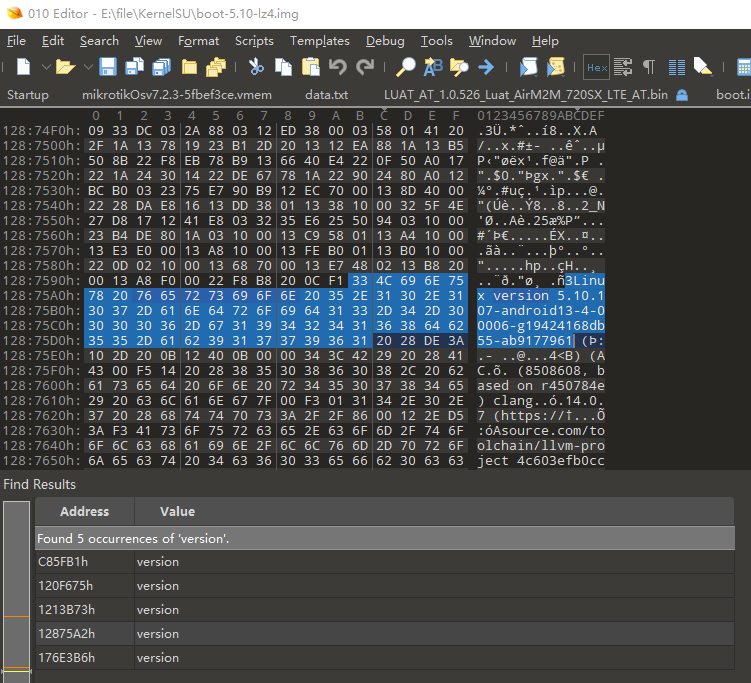
Task: Click the Save file icon
Action: coord(107,67)
